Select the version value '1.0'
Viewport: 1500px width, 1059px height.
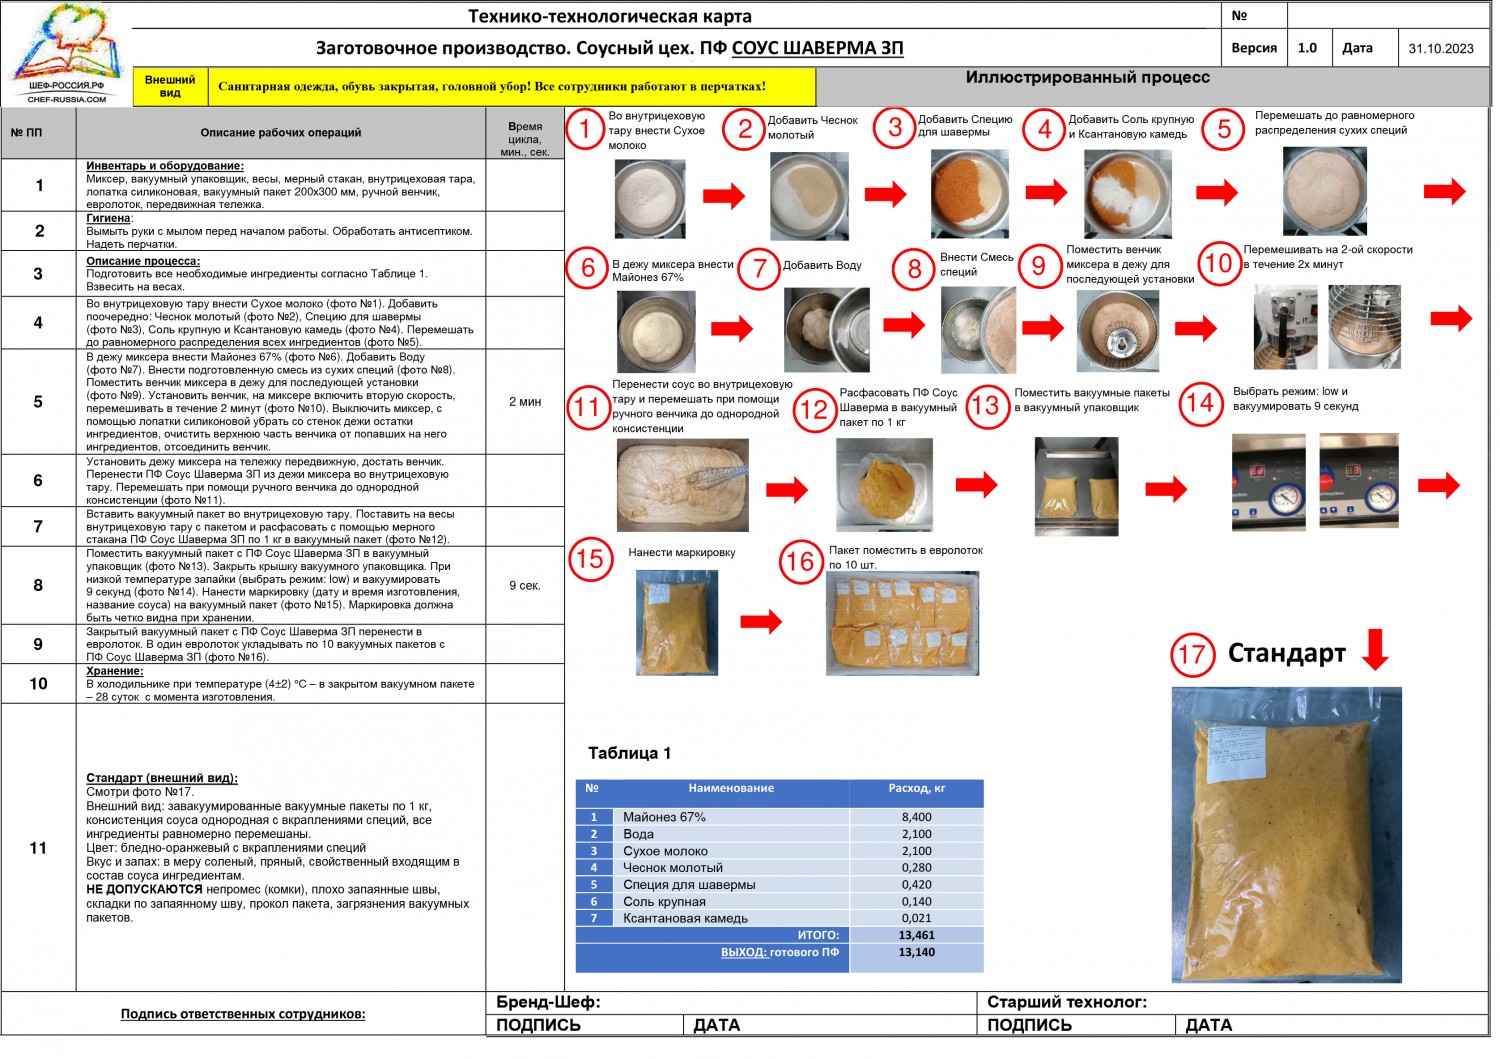tap(1307, 48)
